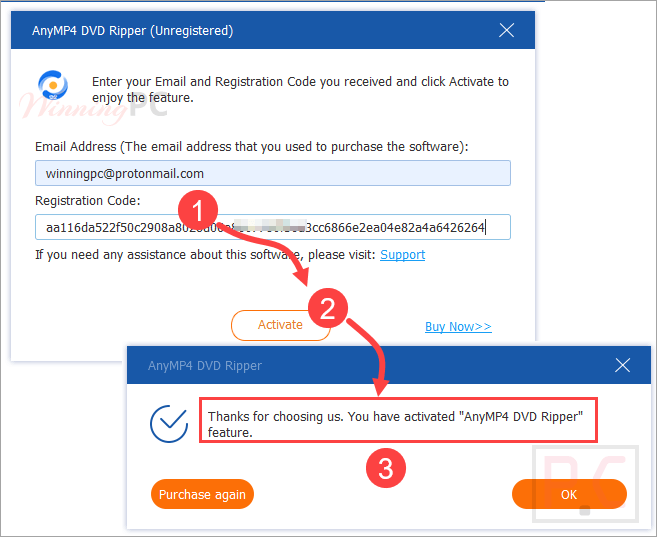The width and height of the screenshot is (657, 537).
Task: Click the Activate button
Action: point(280,325)
